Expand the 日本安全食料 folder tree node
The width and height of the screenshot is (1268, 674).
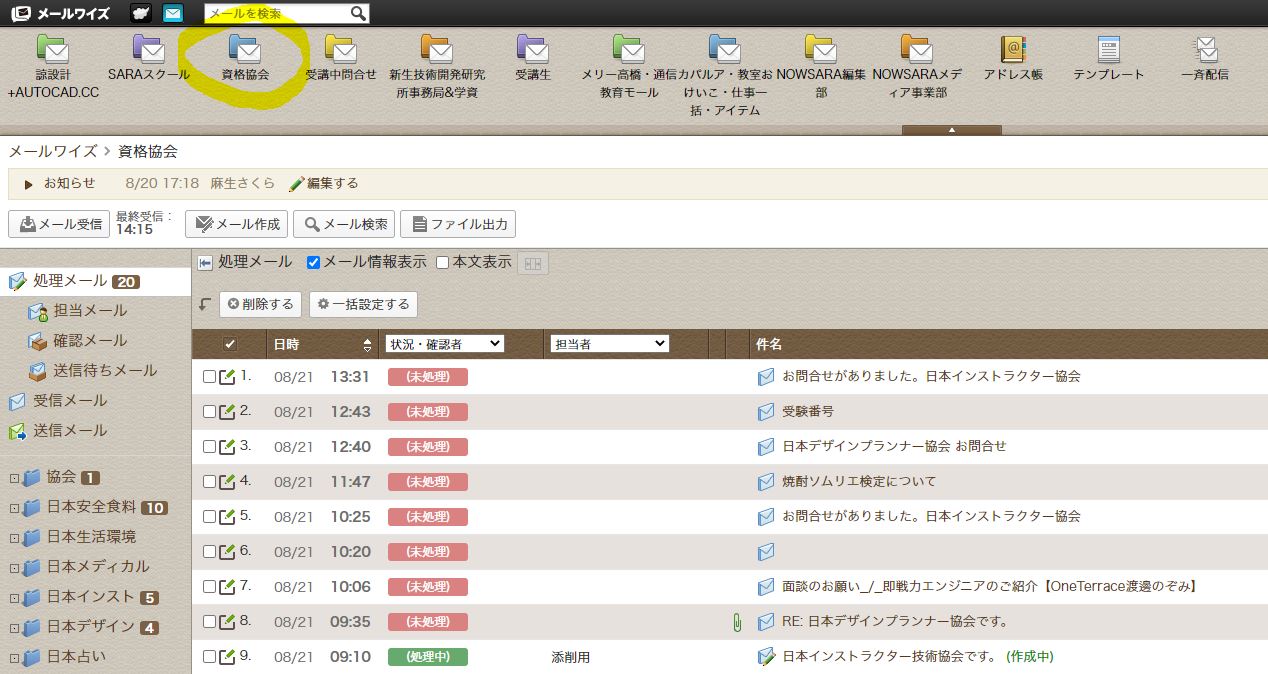click(14, 508)
